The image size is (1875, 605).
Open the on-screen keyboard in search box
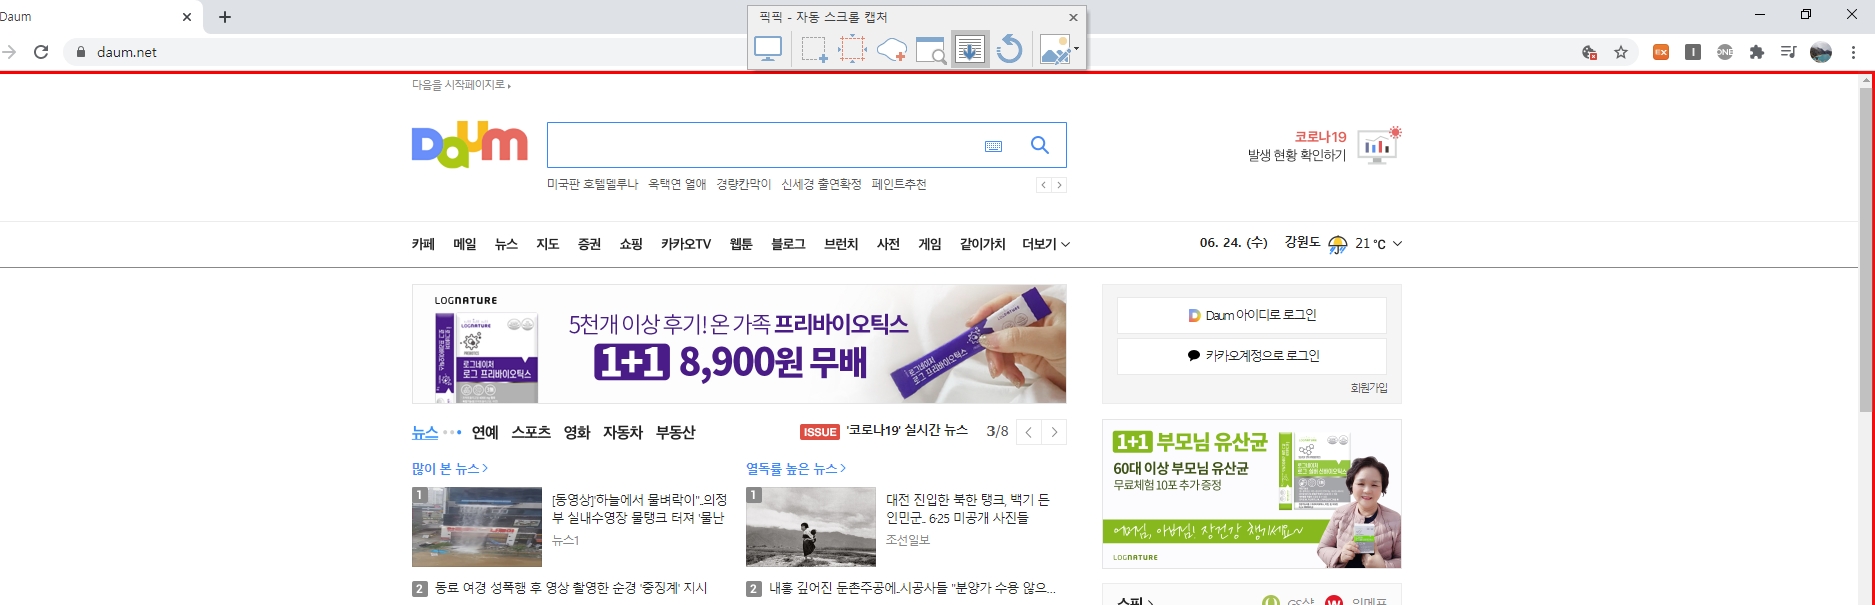[x=993, y=146]
